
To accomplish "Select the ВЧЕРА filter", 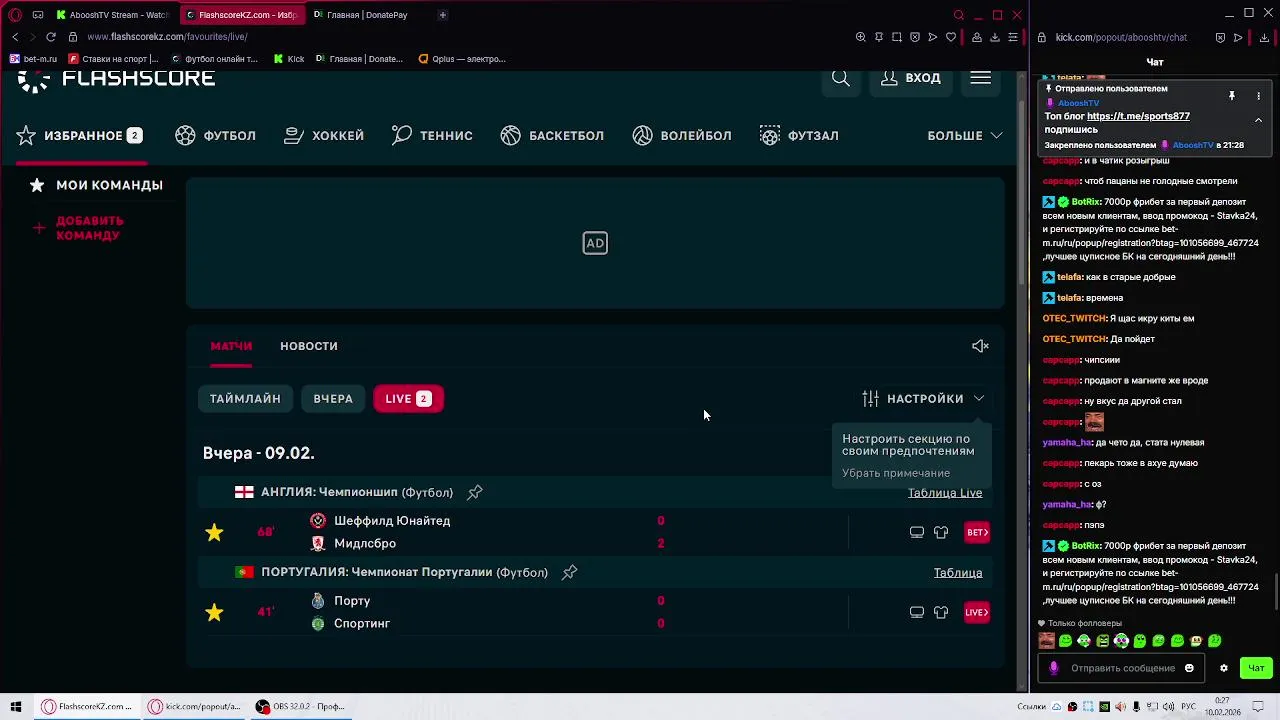I will click(x=333, y=398).
